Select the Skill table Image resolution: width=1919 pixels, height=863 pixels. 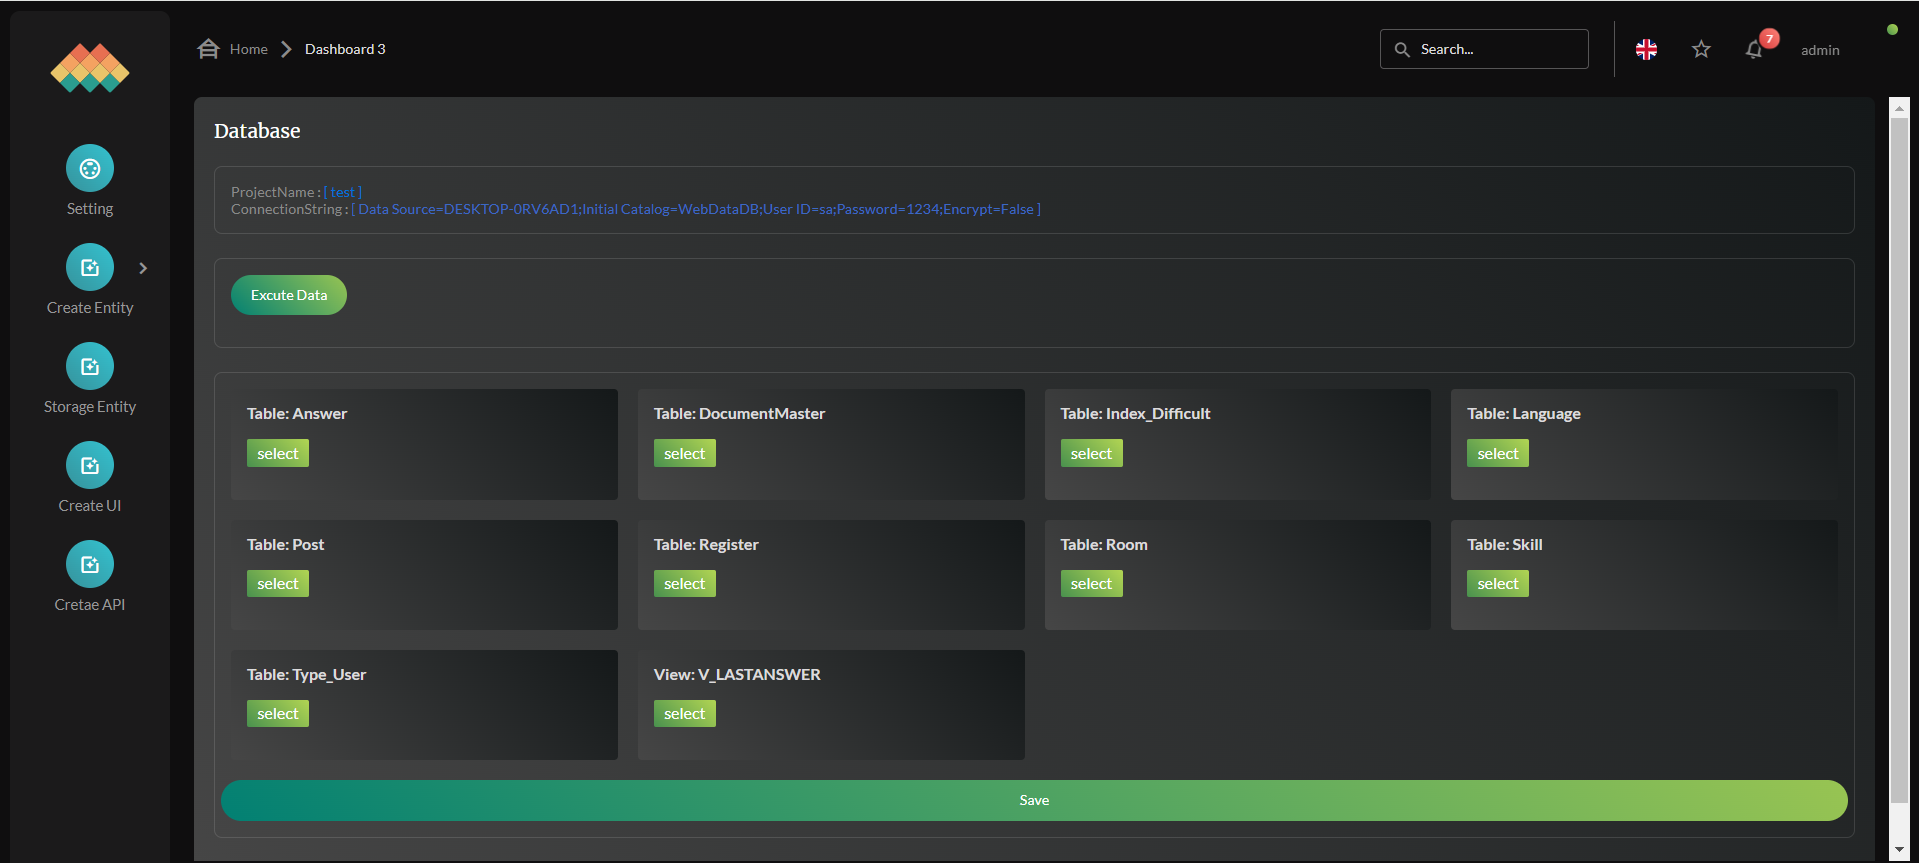1498,583
